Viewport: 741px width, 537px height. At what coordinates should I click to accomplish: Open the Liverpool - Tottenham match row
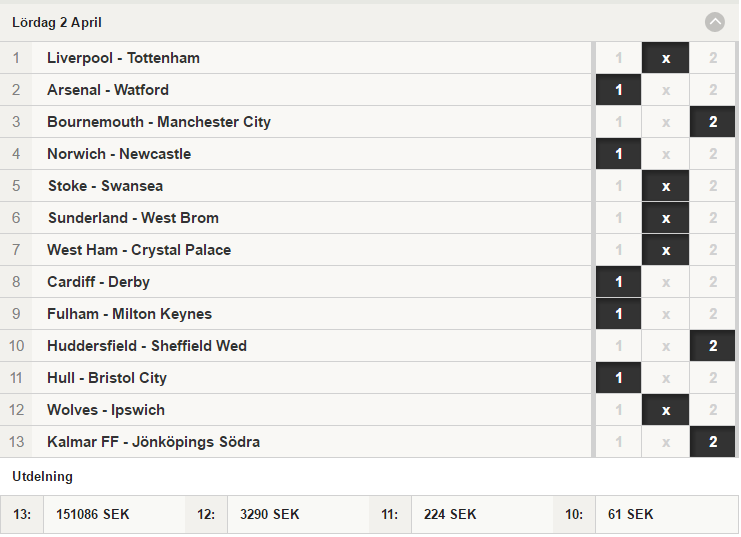click(x=296, y=58)
